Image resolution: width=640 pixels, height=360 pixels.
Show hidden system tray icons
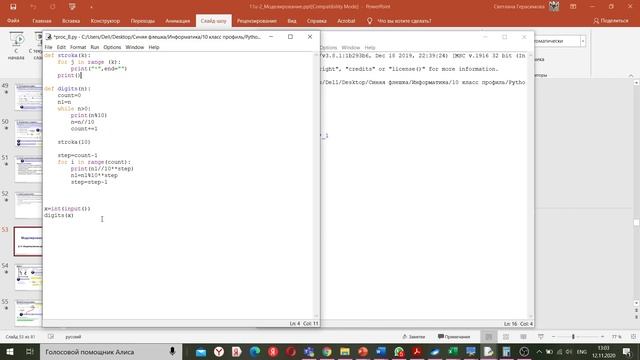click(539, 351)
